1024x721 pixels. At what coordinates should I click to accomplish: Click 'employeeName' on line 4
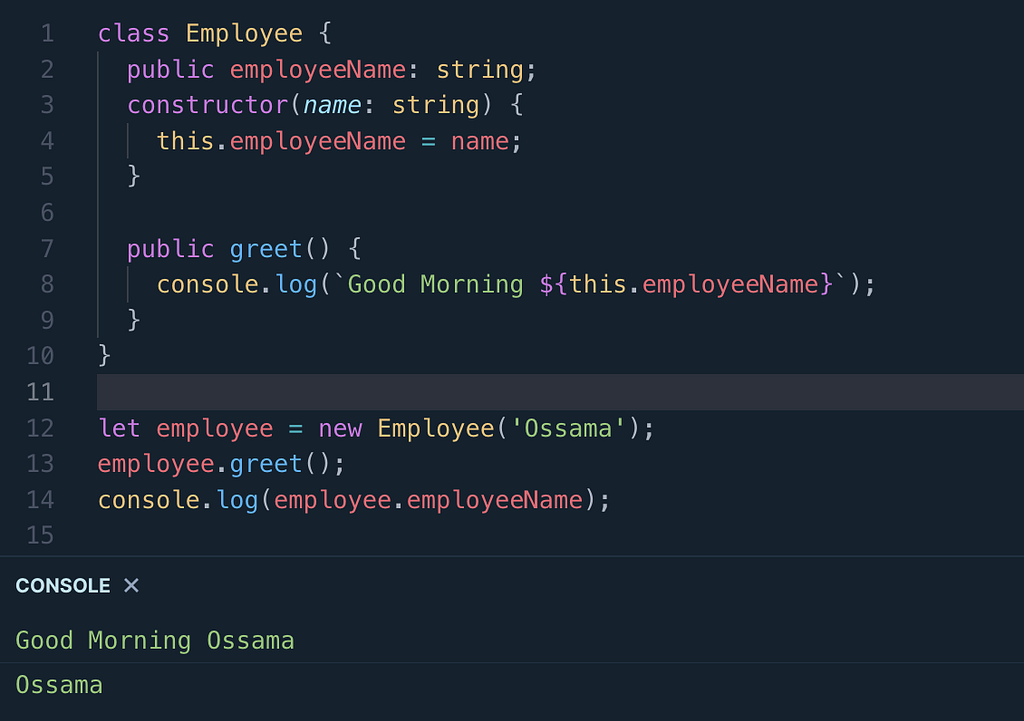point(318,141)
